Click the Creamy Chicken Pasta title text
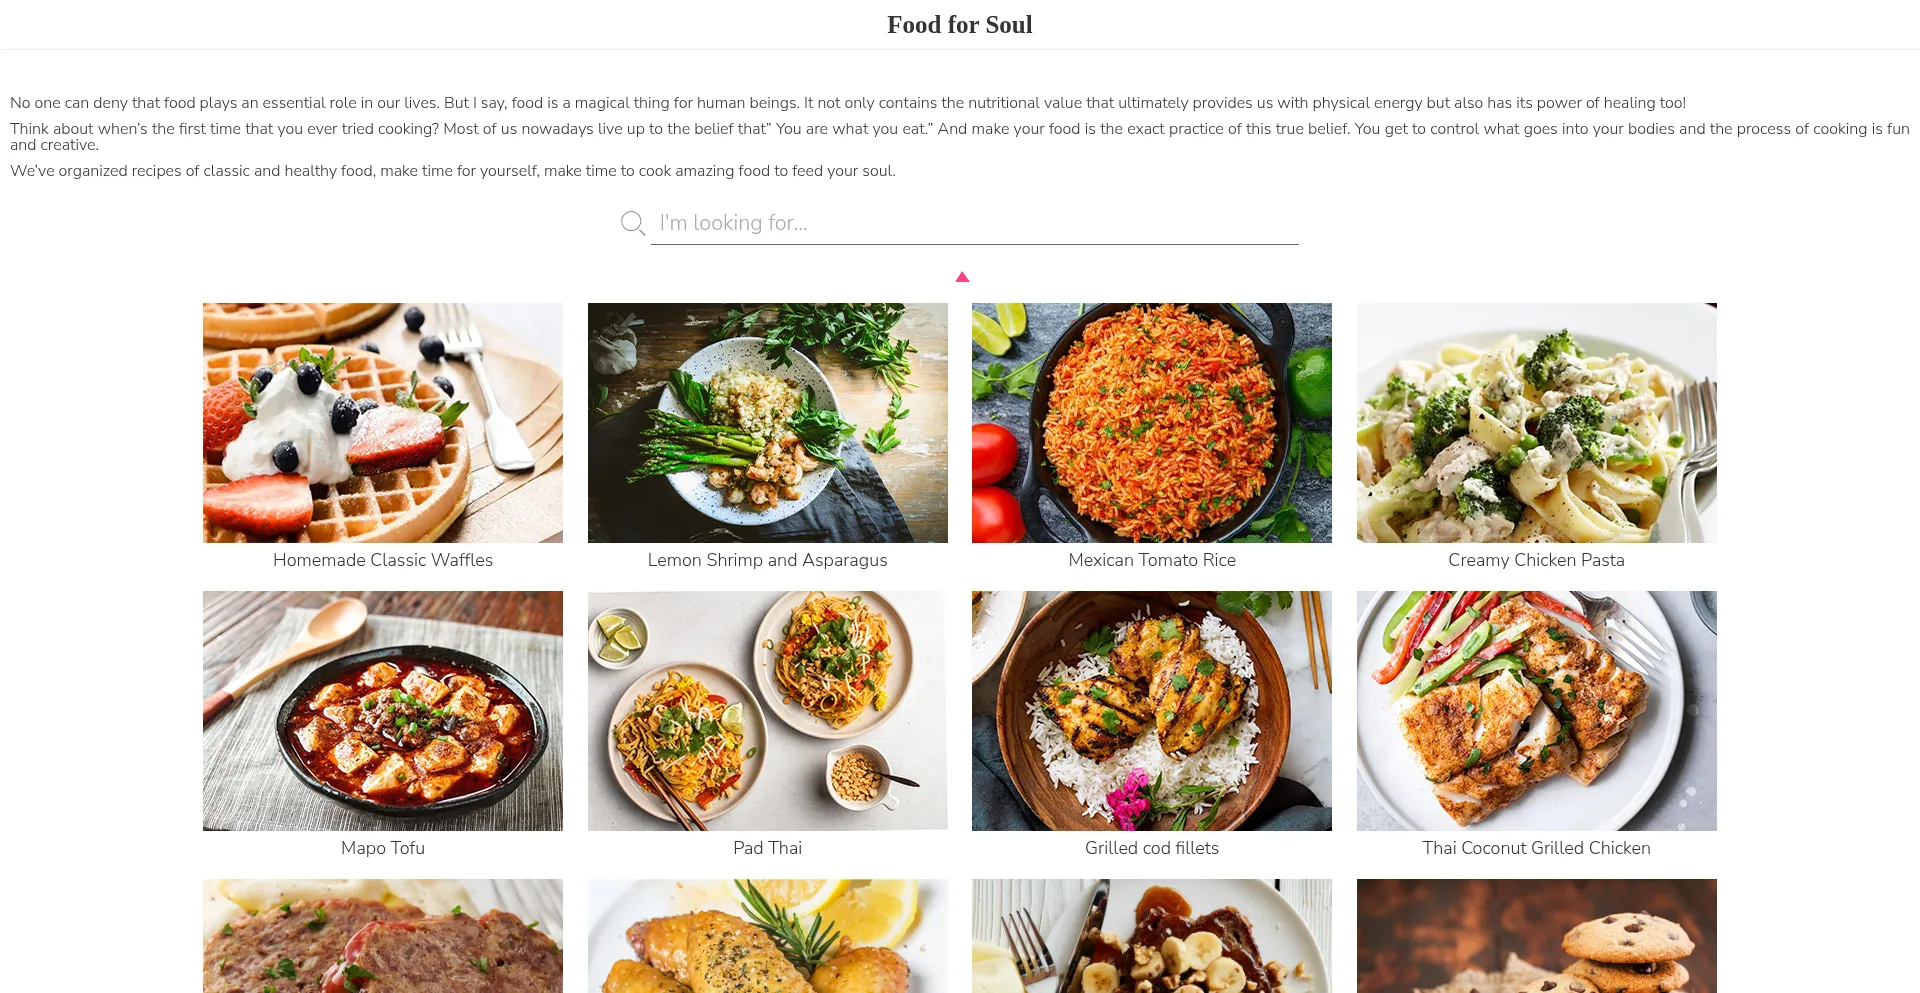The image size is (1920, 993). pyautogui.click(x=1537, y=560)
